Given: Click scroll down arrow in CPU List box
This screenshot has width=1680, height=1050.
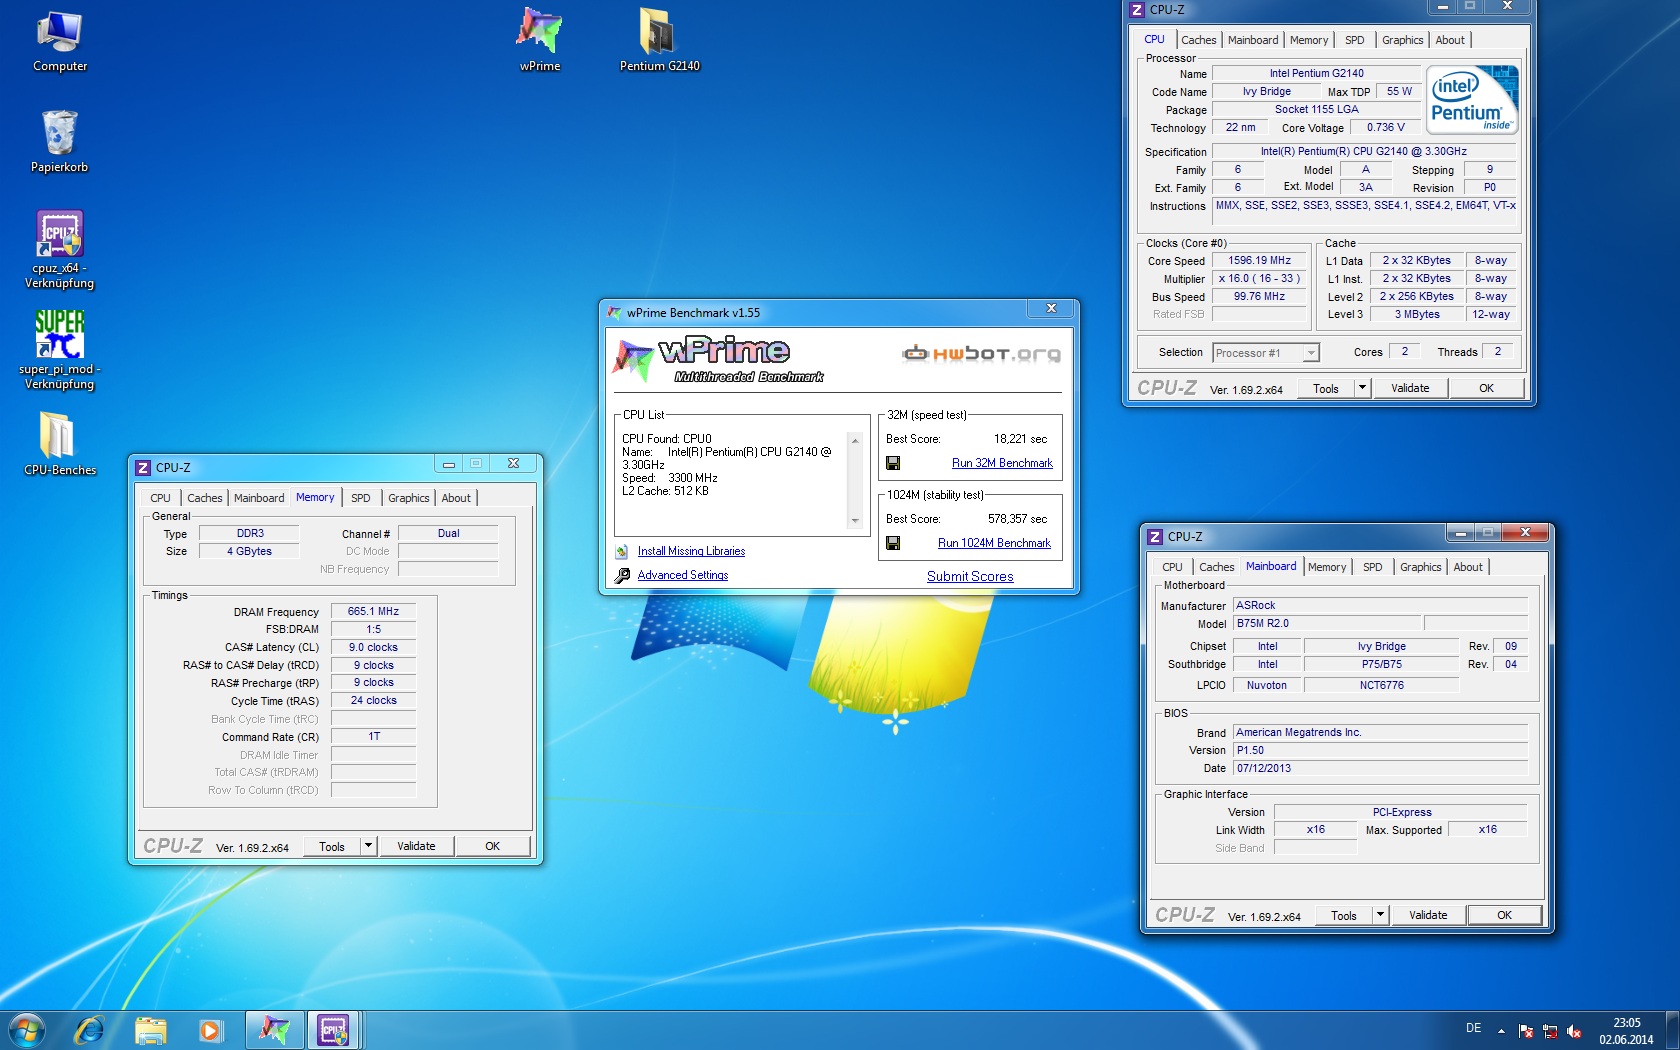Looking at the screenshot, I should point(855,521).
